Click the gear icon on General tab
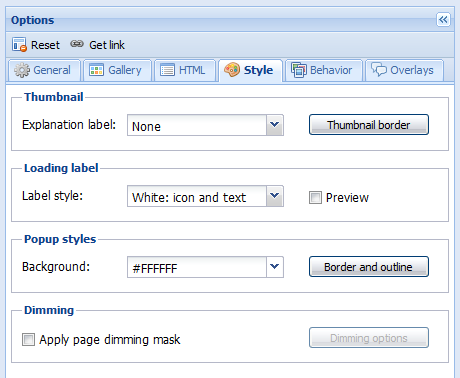Screen dimensions: 460x378 22,70
